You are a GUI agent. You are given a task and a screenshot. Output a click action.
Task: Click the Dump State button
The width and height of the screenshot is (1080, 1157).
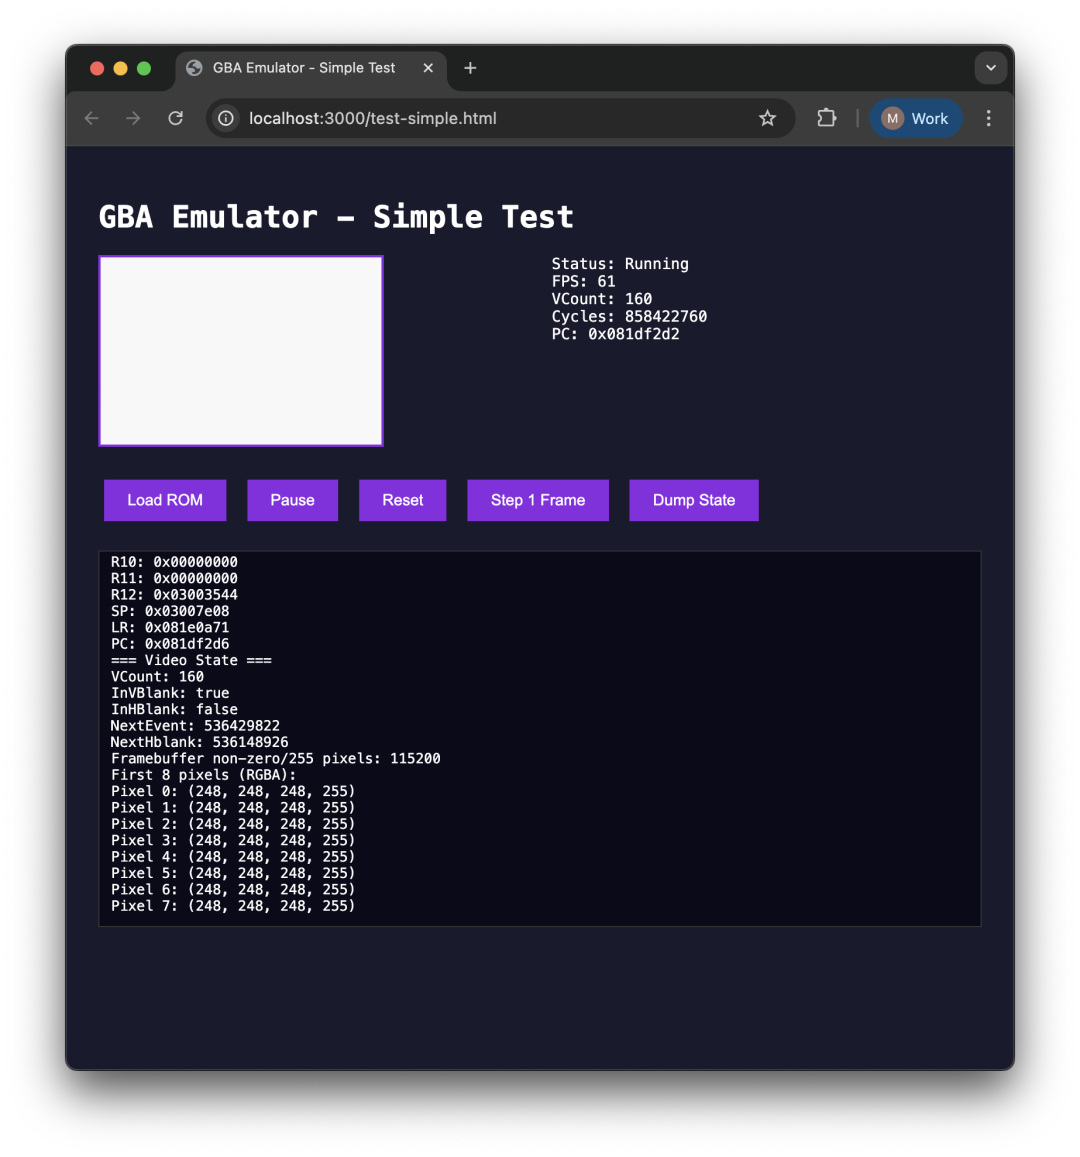point(693,500)
